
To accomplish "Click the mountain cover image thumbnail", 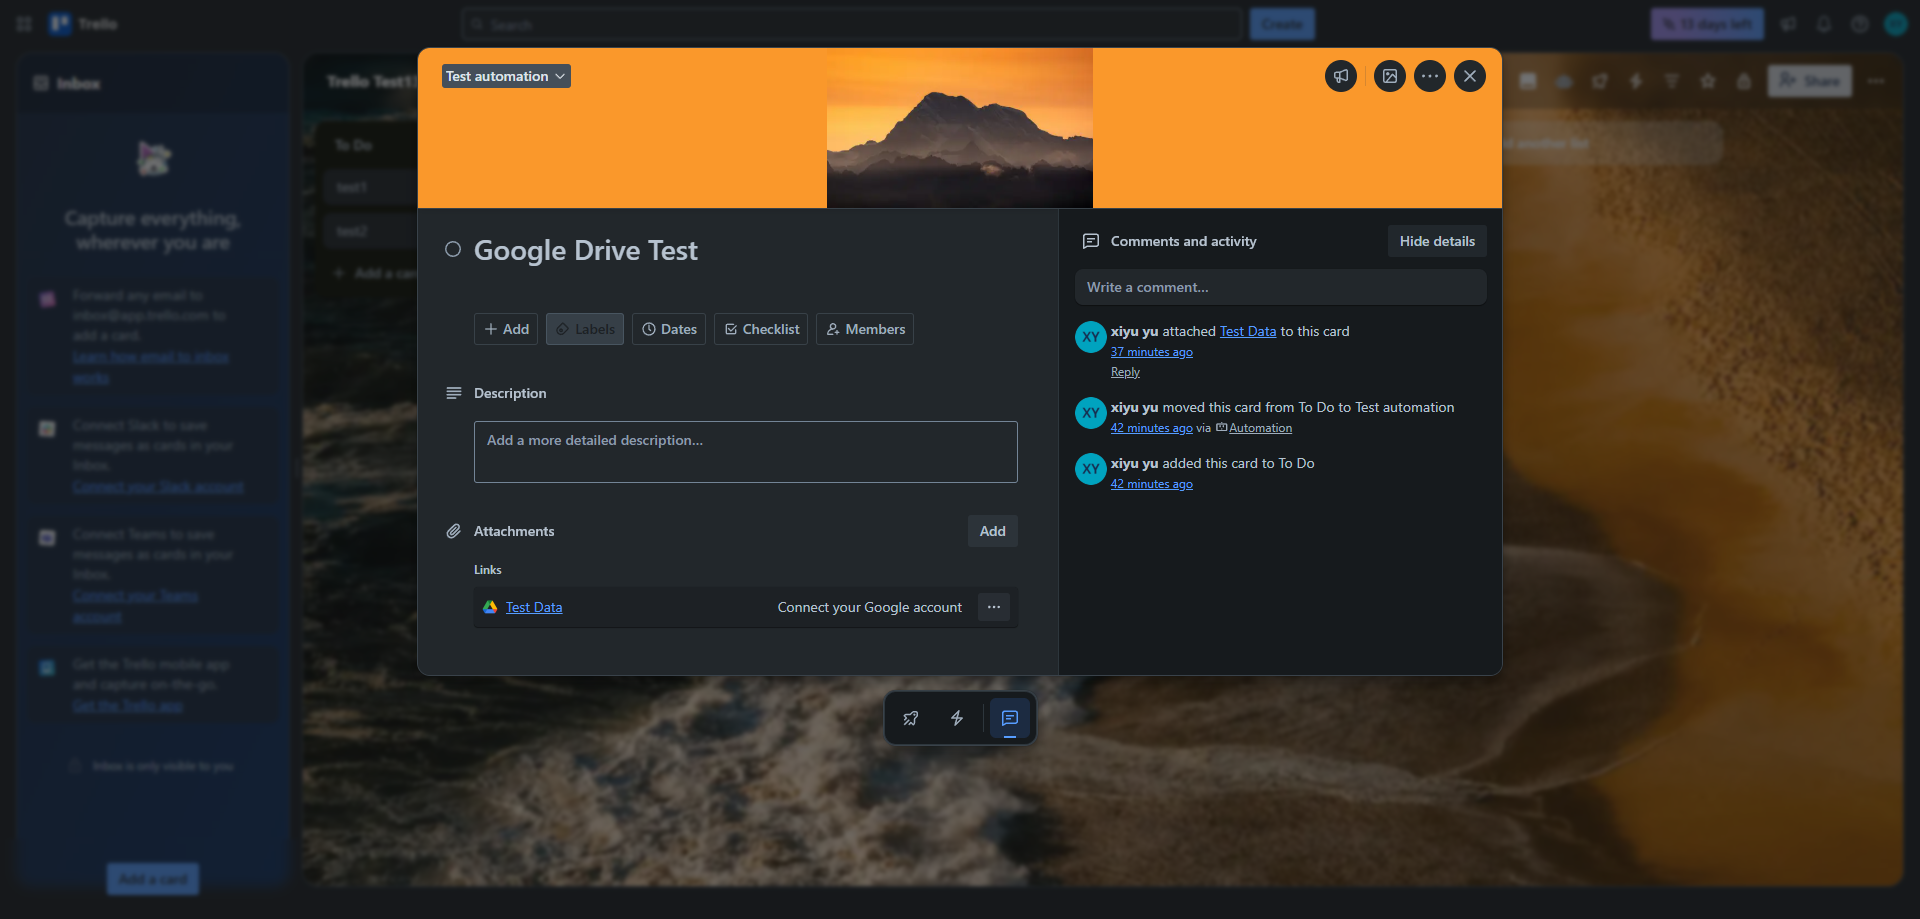I will point(960,128).
